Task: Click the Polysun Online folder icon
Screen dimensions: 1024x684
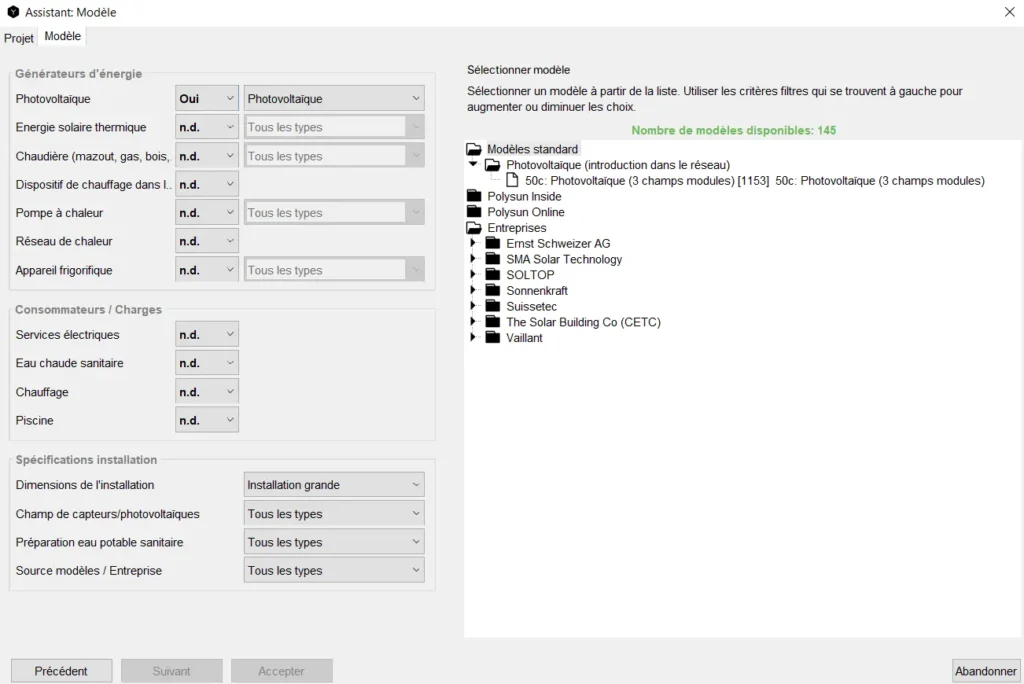Action: click(x=474, y=212)
